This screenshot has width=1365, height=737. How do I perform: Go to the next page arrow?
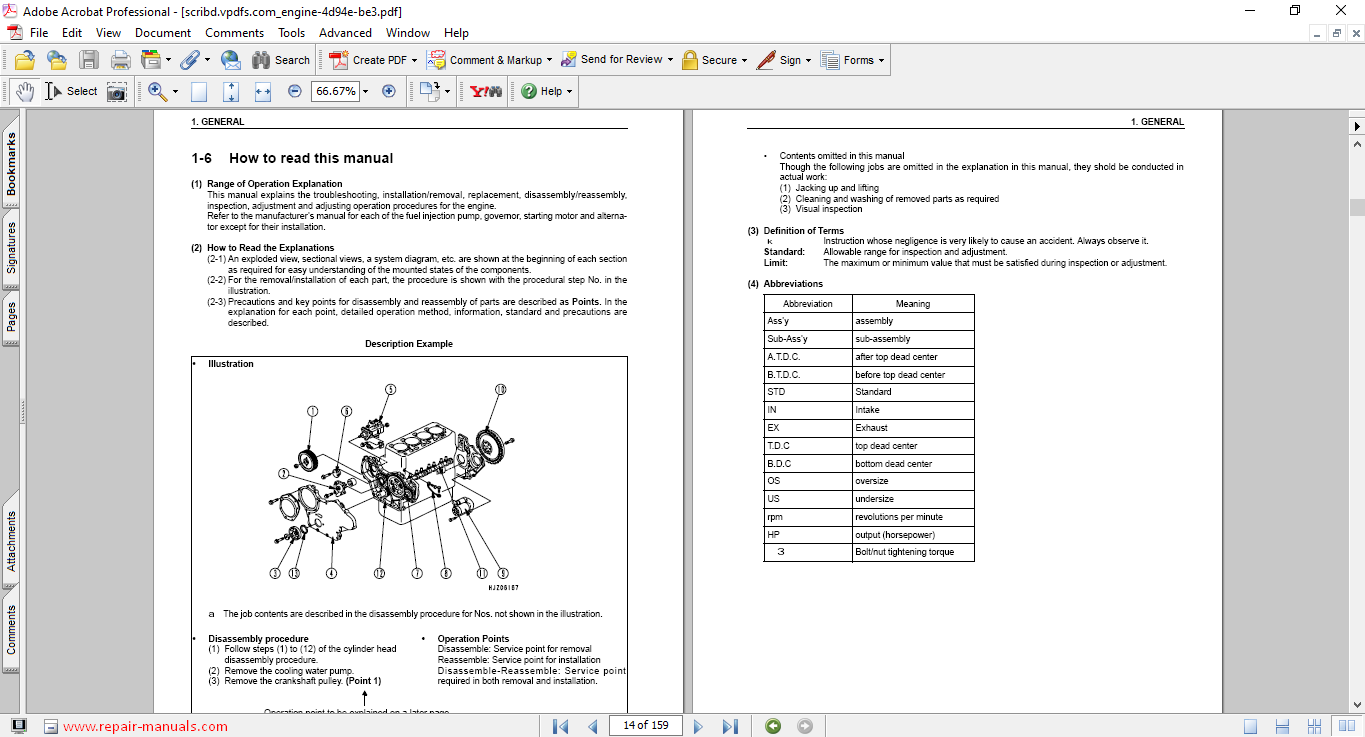pyautogui.click(x=698, y=726)
